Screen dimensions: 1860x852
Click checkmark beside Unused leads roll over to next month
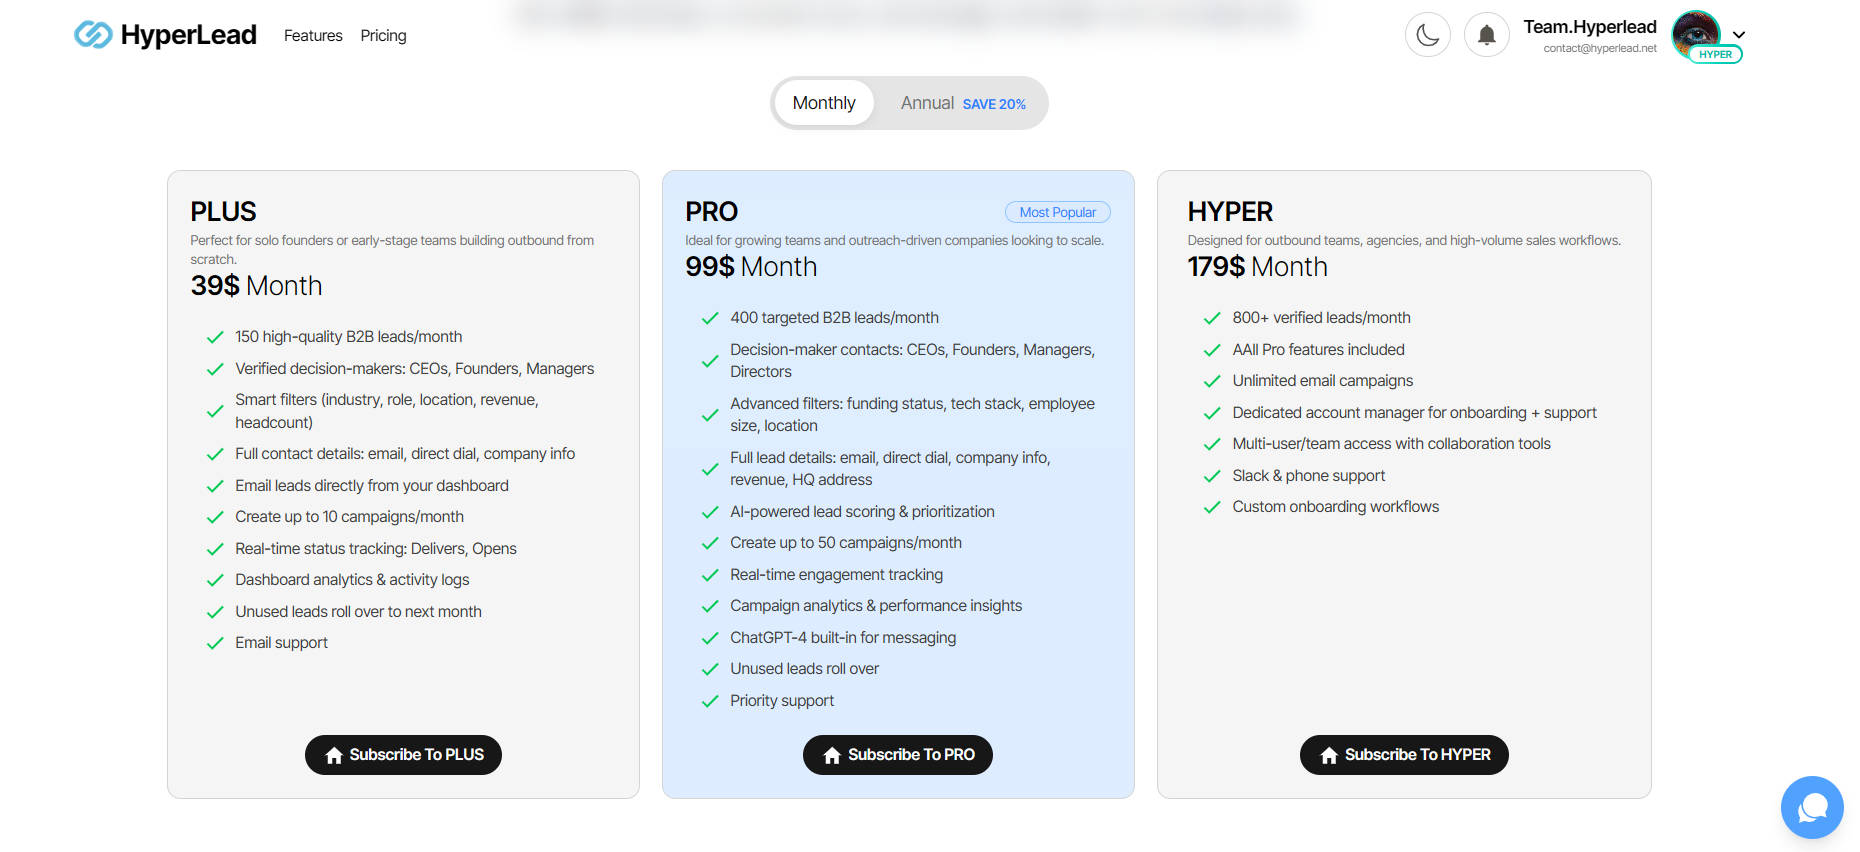(214, 612)
